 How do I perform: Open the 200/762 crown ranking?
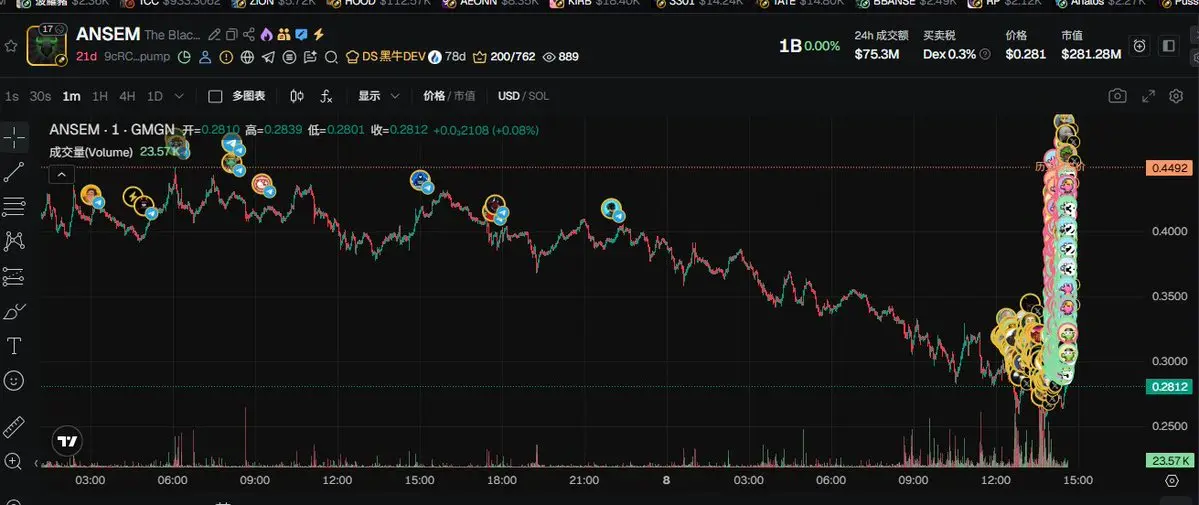[x=504, y=57]
